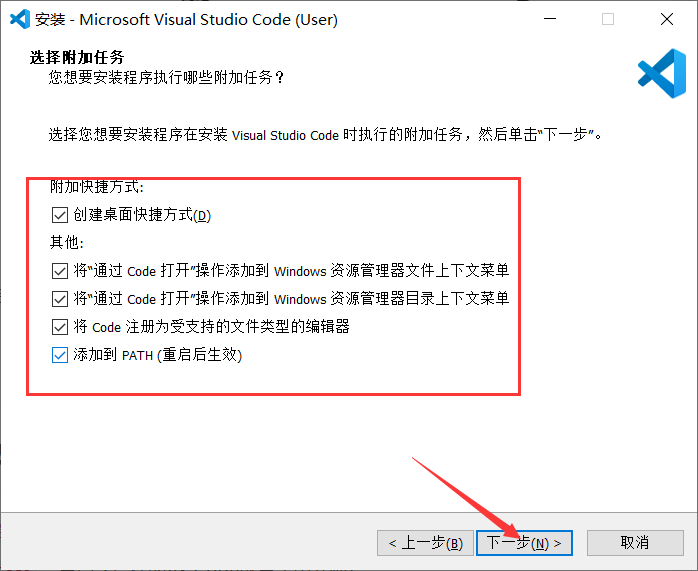Click the red arrow pointing at 下一步
Viewport: 698px width, 571px height.
465,496
